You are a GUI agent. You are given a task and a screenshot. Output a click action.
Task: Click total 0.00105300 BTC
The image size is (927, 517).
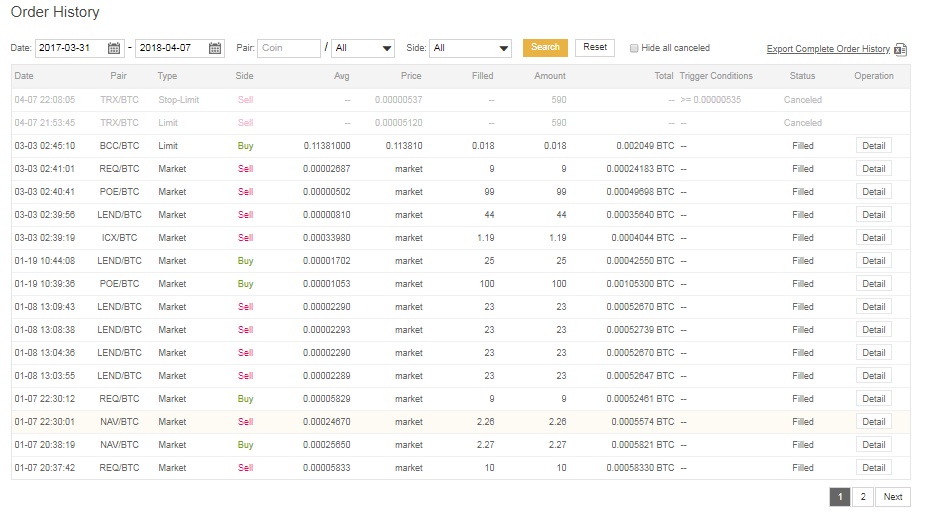pos(640,284)
